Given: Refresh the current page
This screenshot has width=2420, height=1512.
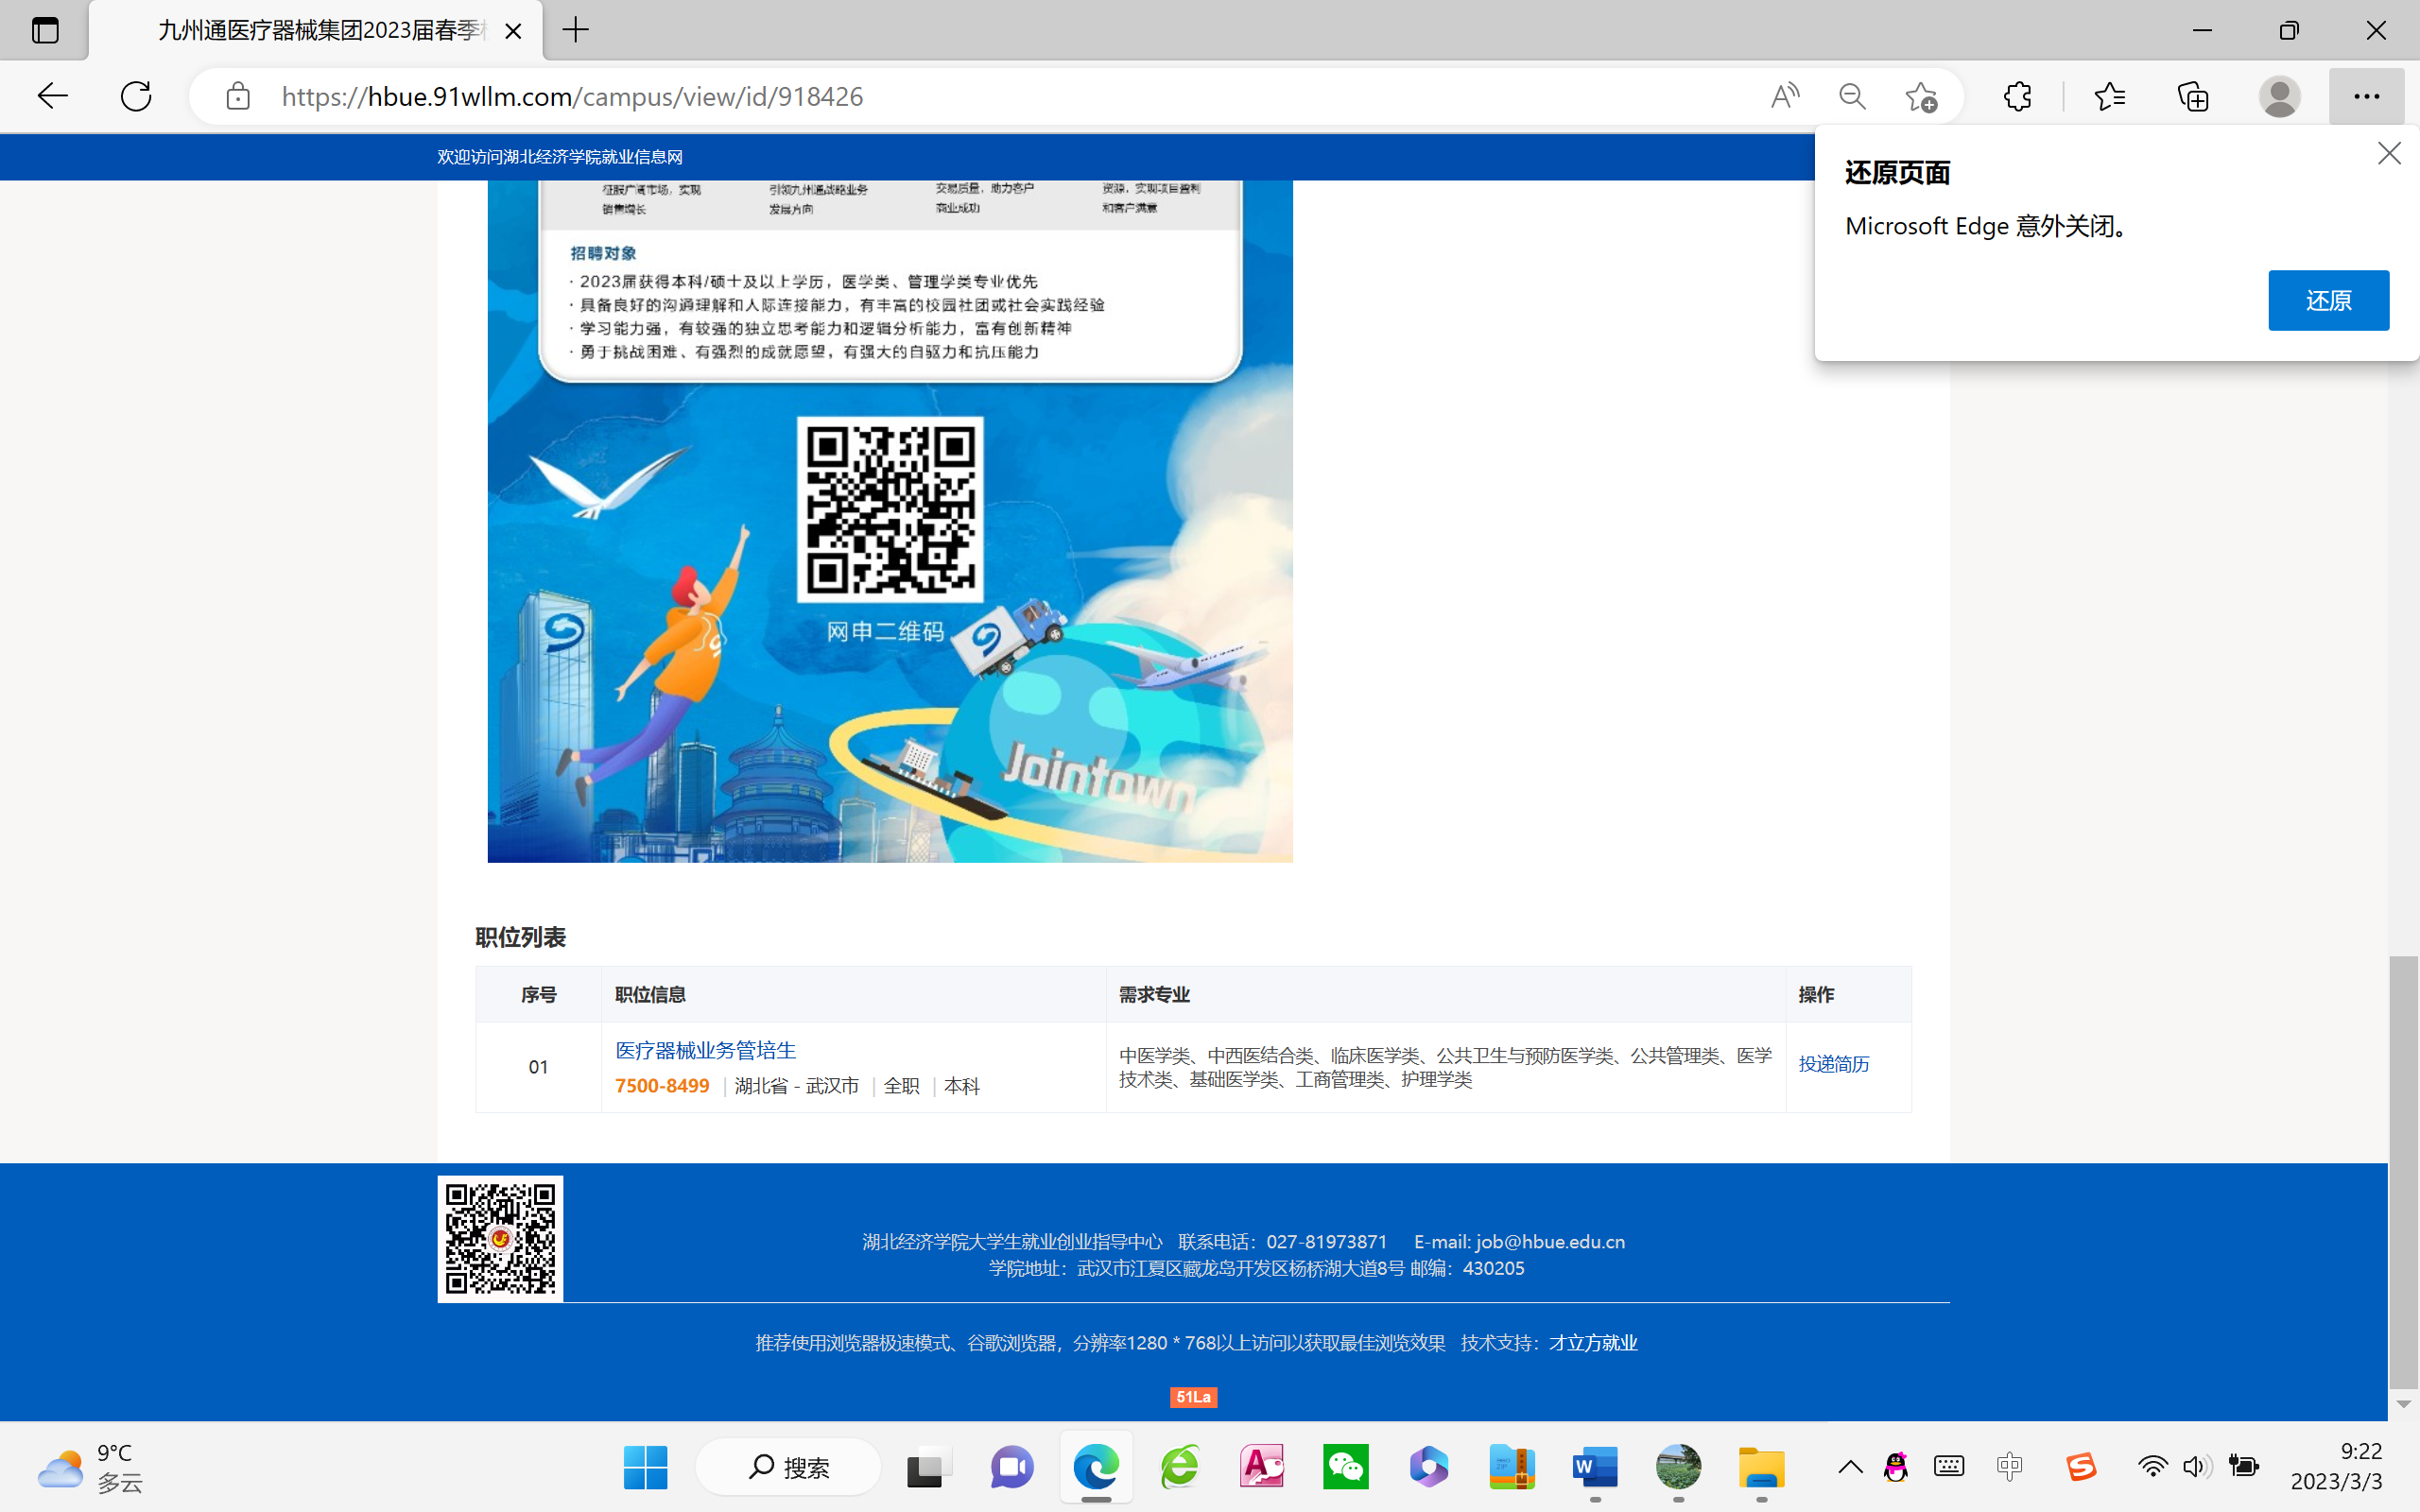Looking at the screenshot, I should click(136, 96).
